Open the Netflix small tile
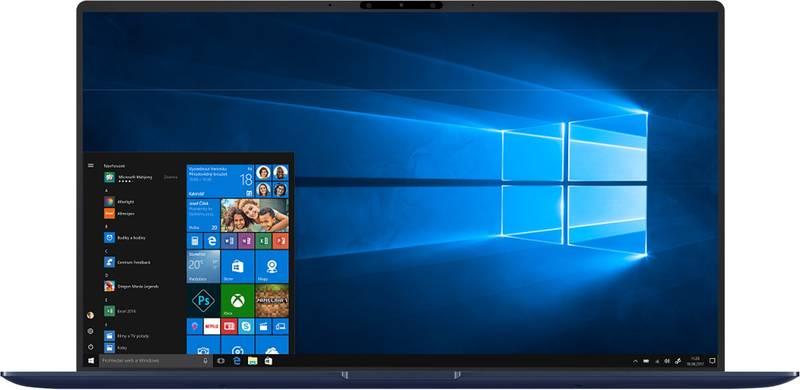 pos(212,326)
